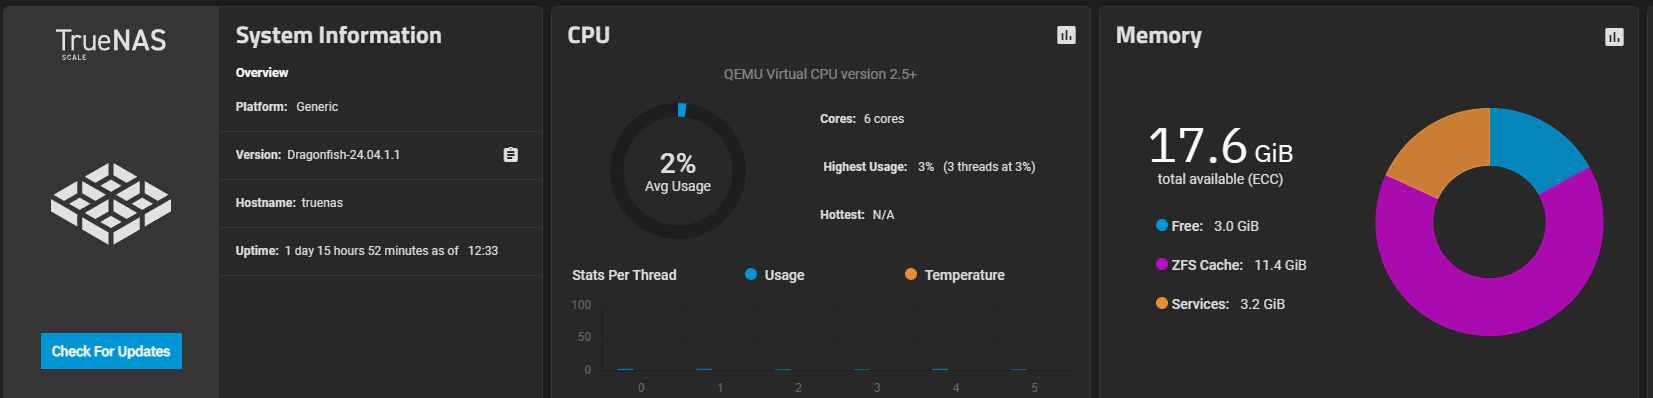1653x398 pixels.
Task: Copy version using clipboard icon
Action: 510,155
